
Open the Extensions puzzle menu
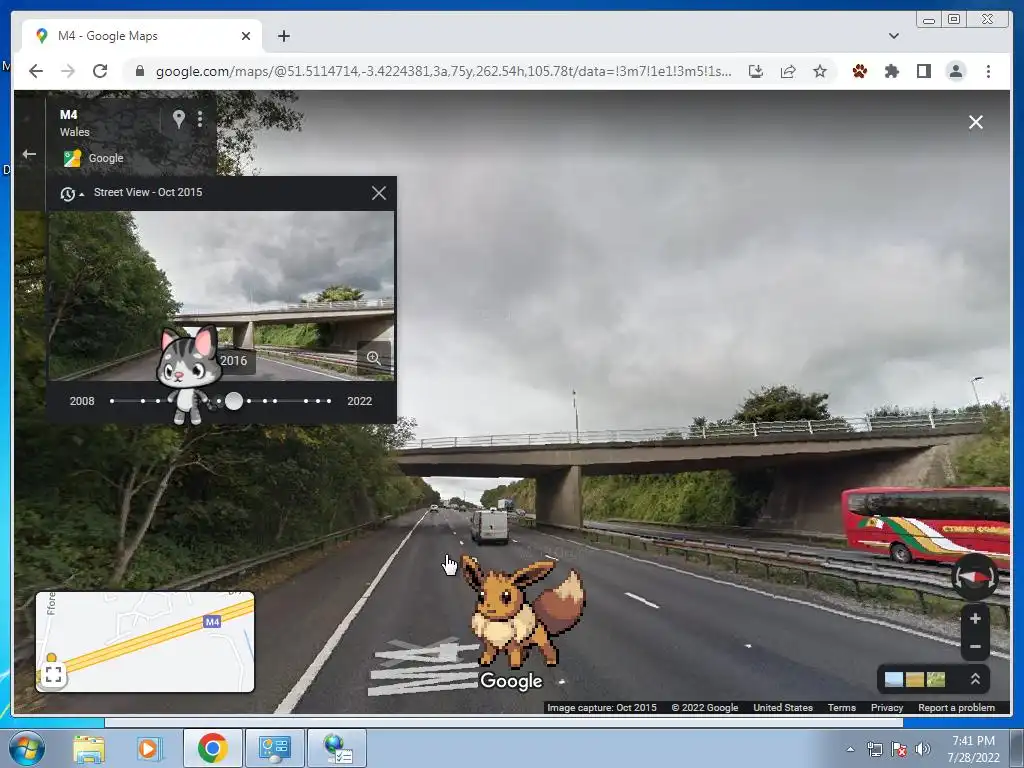[891, 71]
